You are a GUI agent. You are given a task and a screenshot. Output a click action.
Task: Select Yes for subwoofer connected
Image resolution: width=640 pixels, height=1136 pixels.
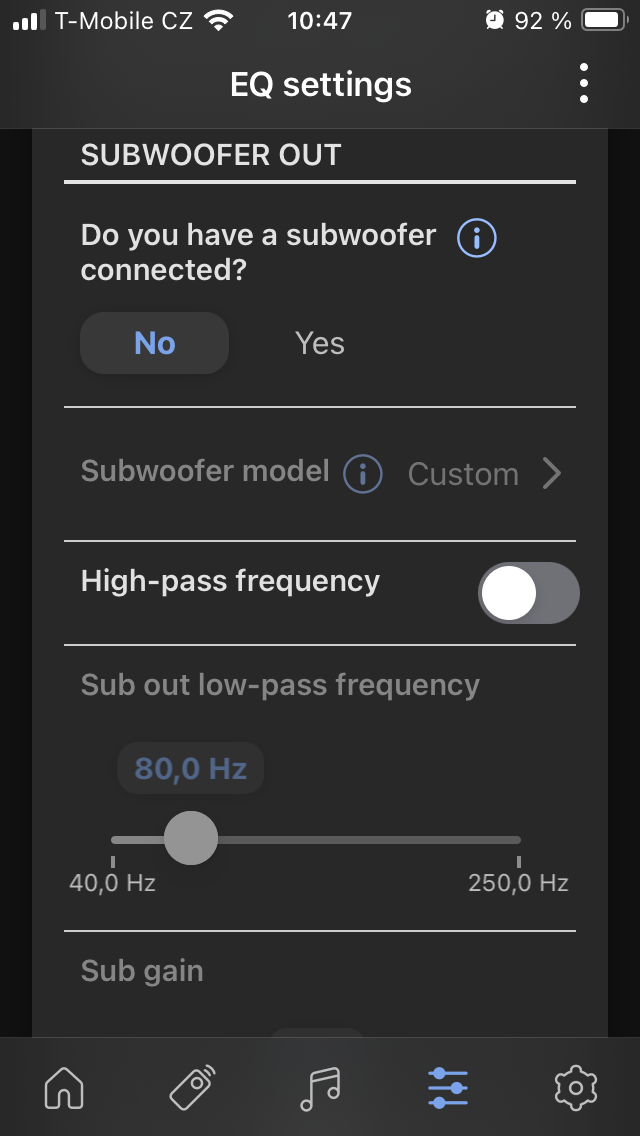(320, 343)
